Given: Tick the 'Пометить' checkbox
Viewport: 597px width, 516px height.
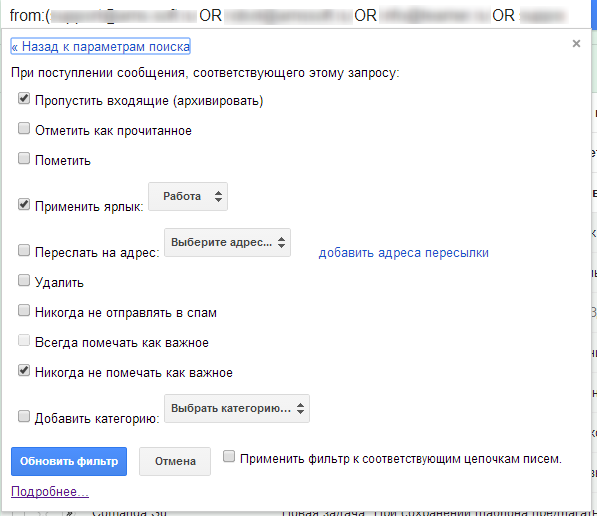Looking at the screenshot, I should (x=24, y=158).
